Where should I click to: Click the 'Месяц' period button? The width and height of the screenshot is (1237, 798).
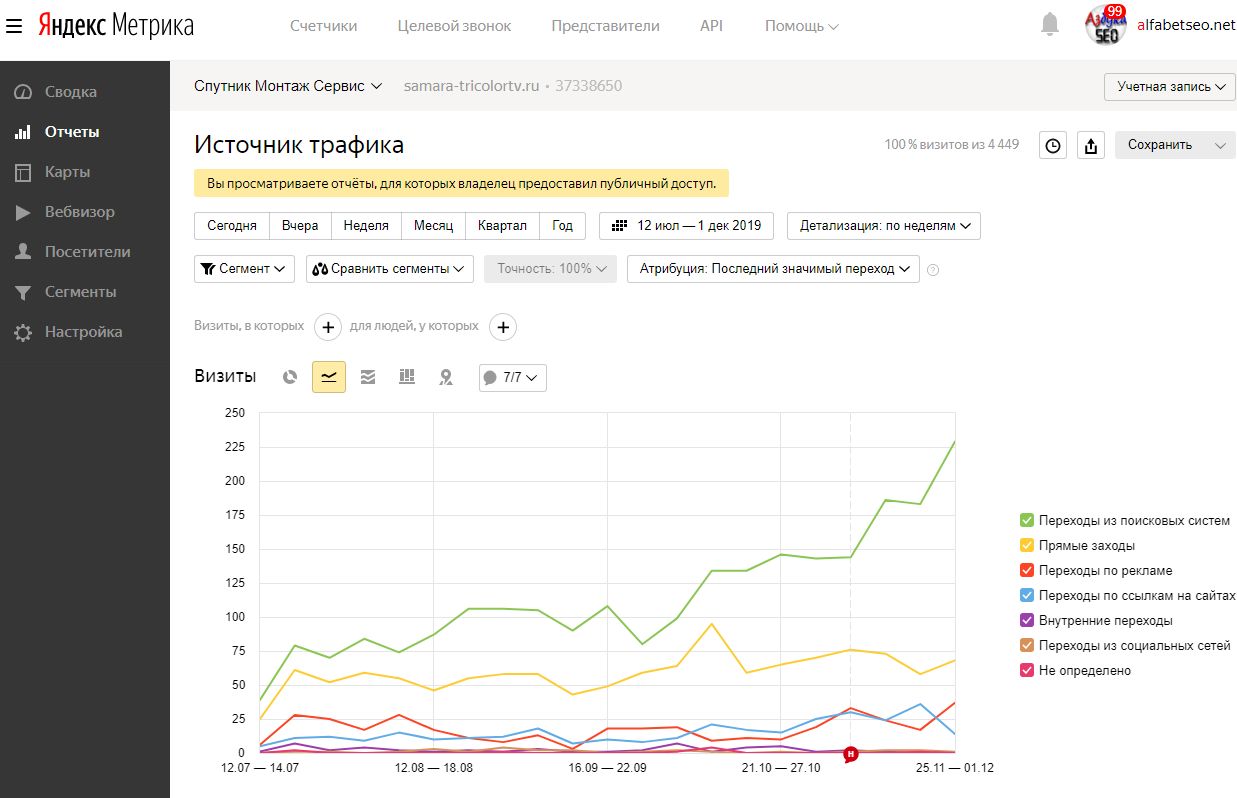[x=433, y=225]
